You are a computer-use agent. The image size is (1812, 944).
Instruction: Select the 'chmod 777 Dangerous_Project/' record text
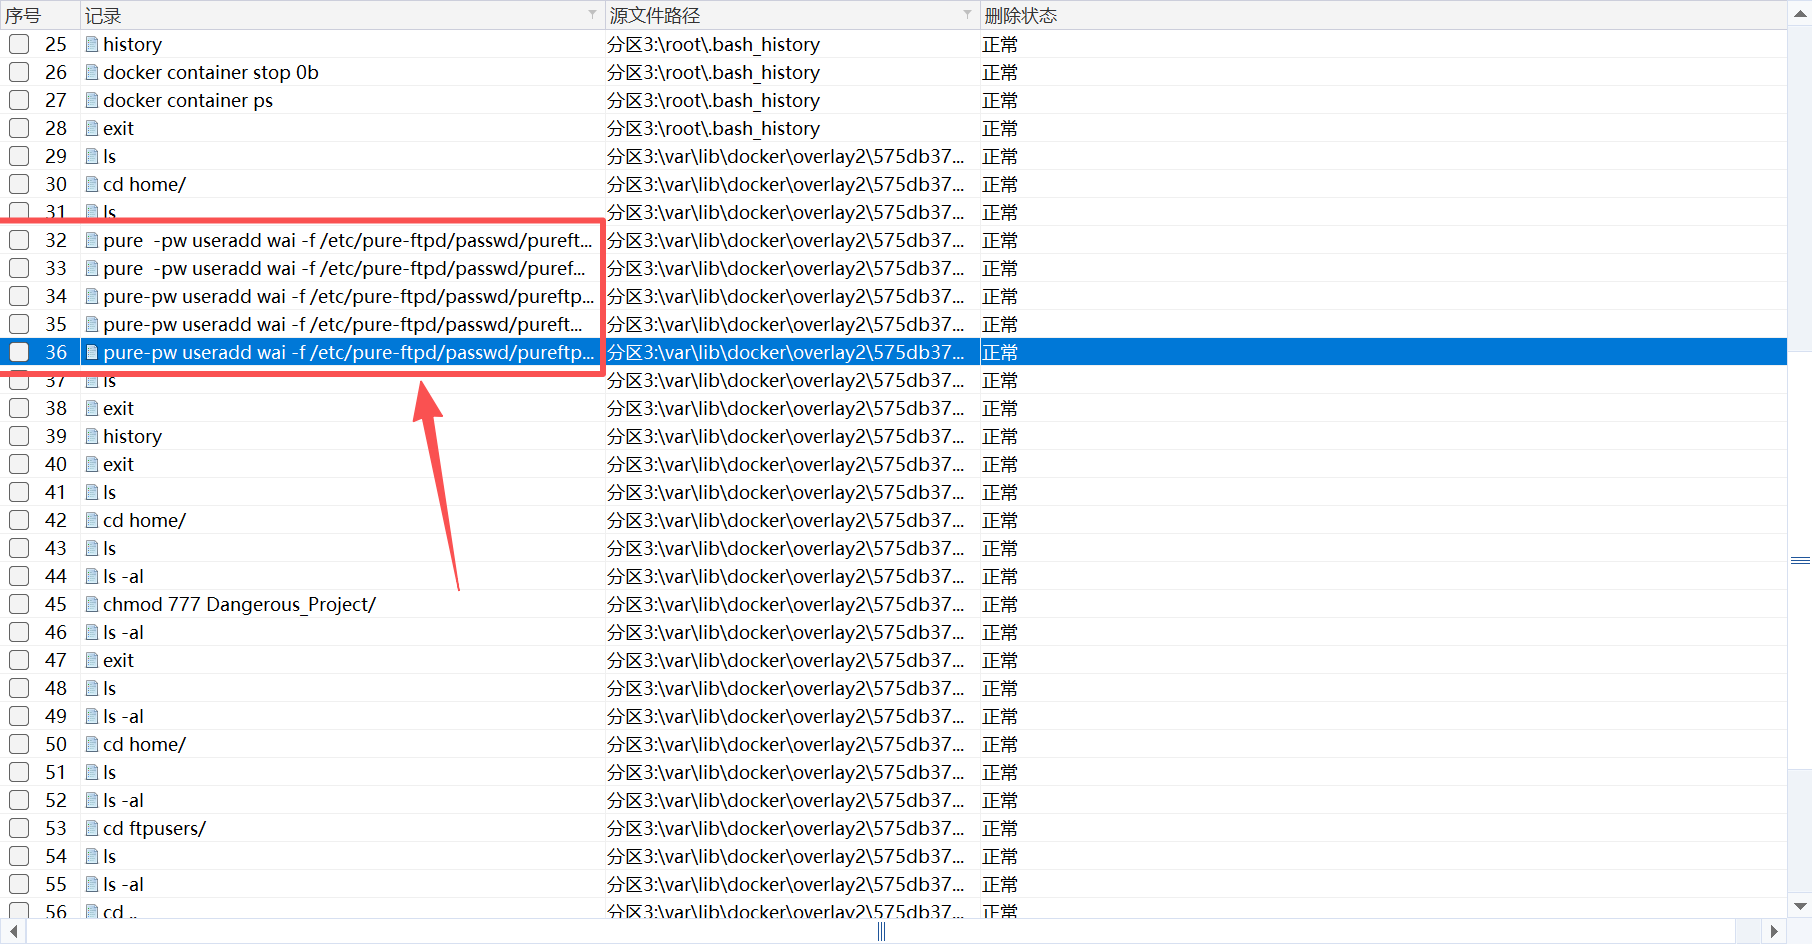pyautogui.click(x=239, y=605)
